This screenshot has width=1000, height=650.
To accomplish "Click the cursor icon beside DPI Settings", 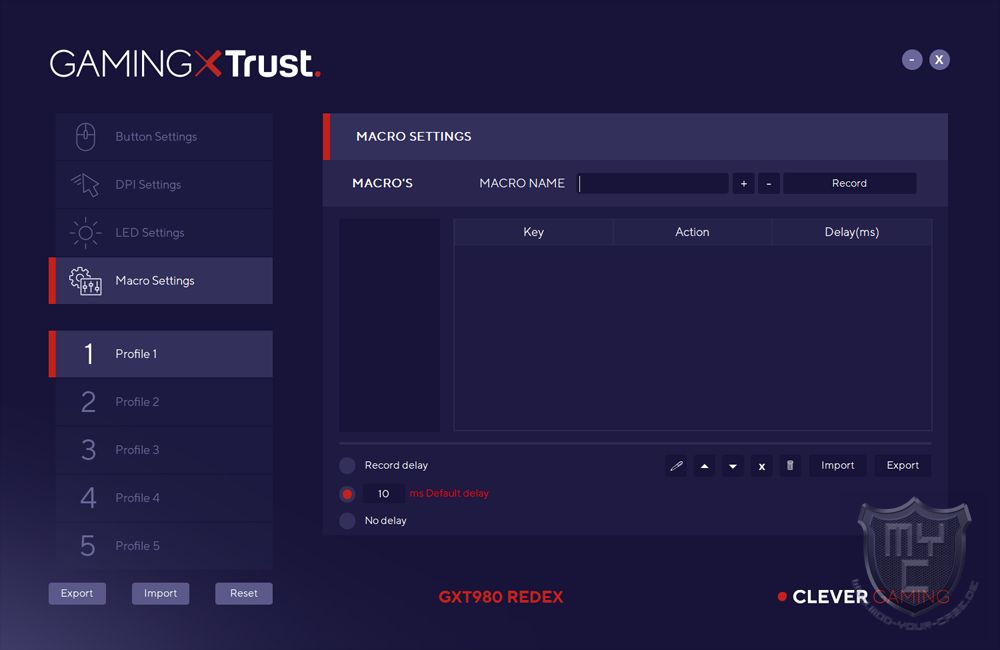I will tap(85, 184).
